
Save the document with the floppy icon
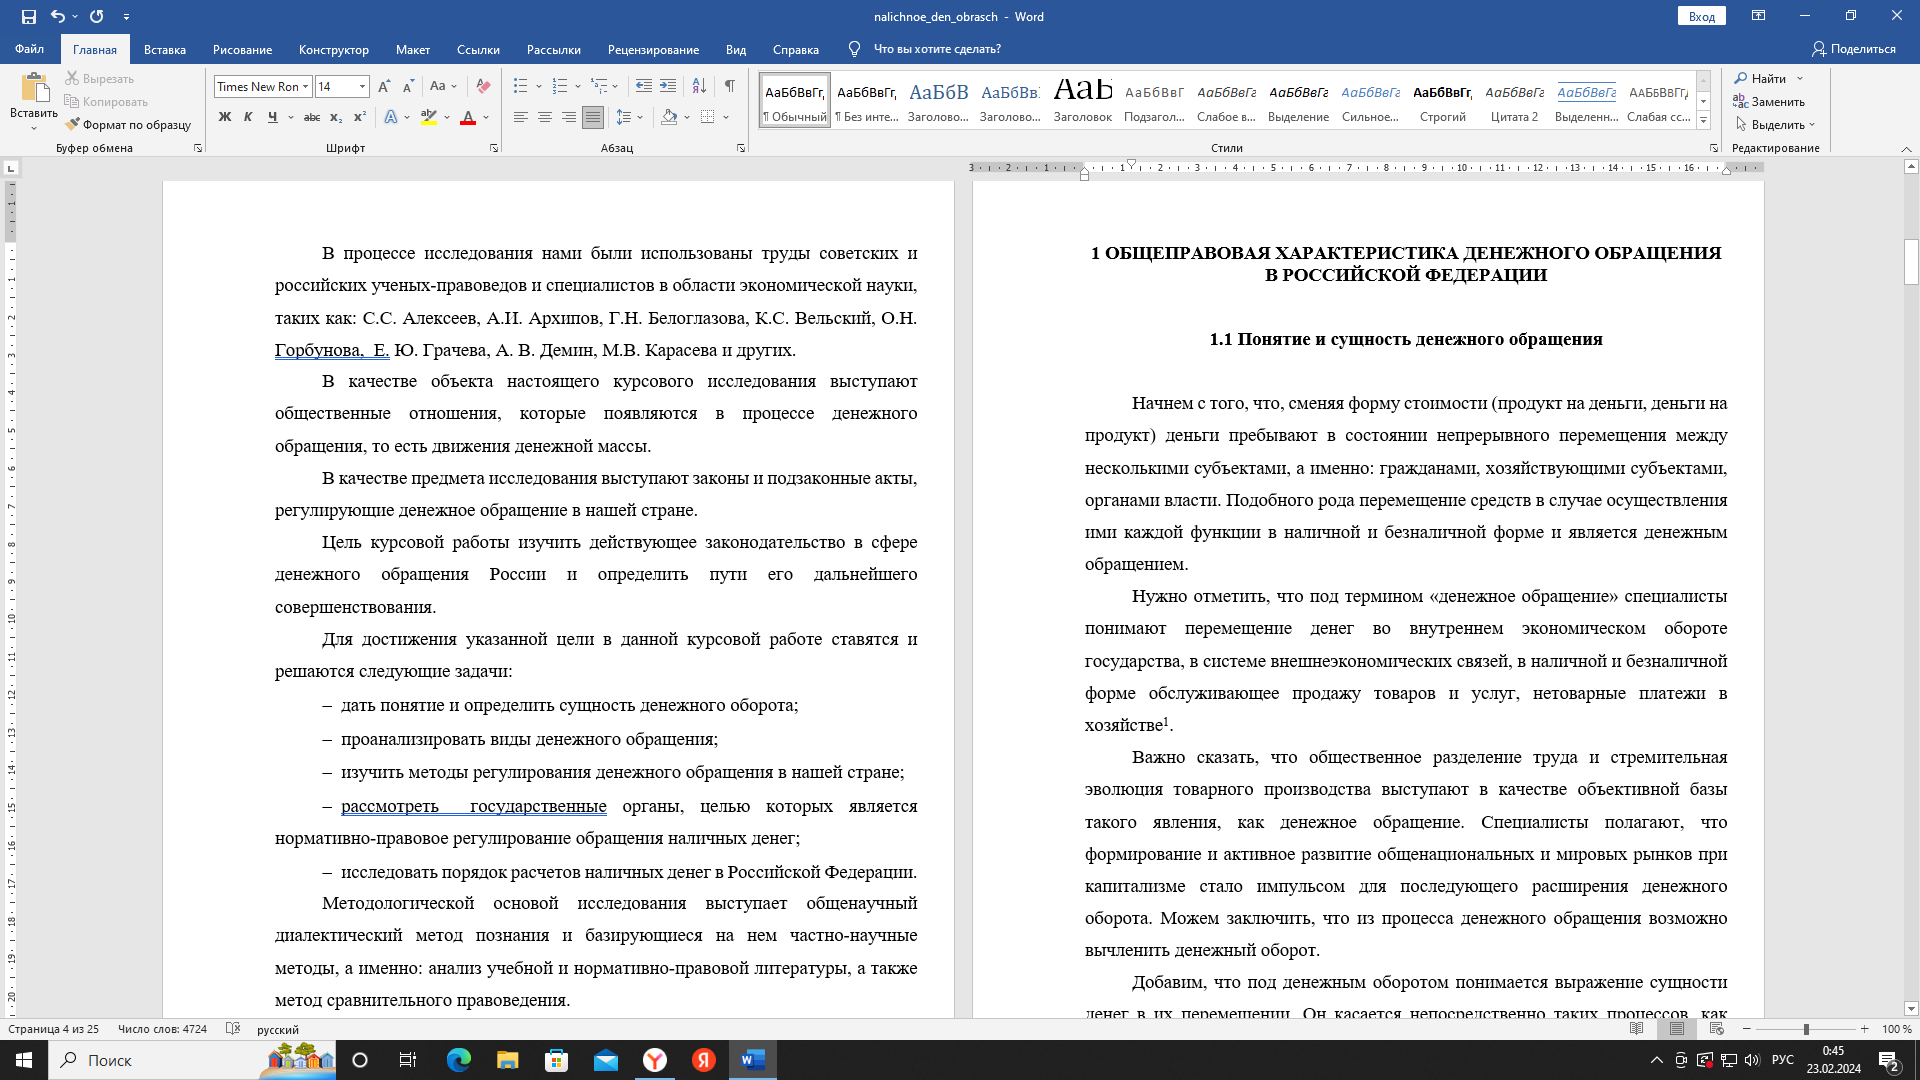tap(28, 16)
